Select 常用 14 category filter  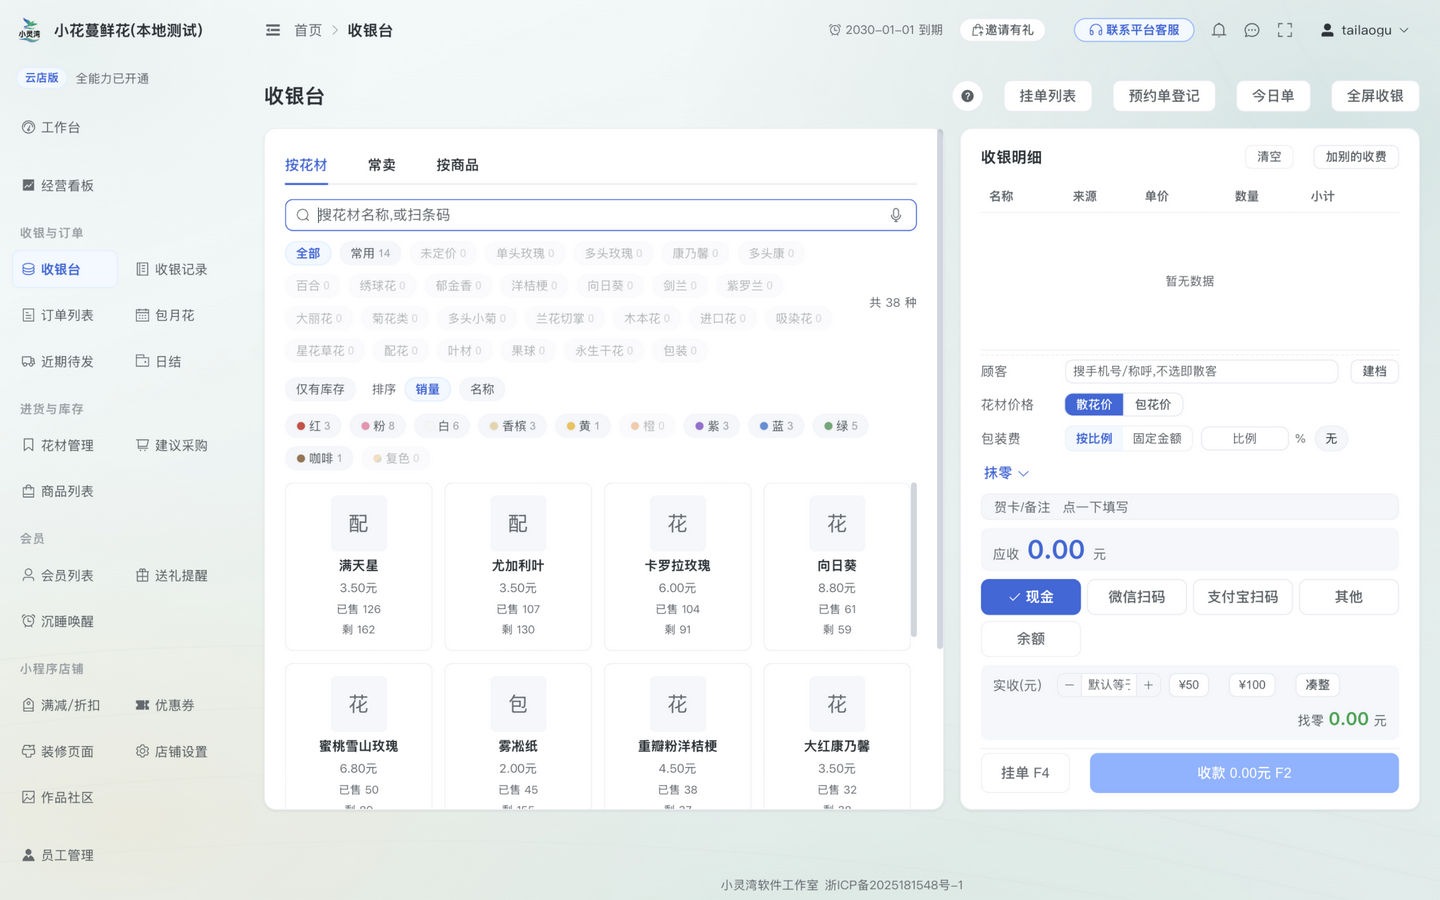click(370, 254)
